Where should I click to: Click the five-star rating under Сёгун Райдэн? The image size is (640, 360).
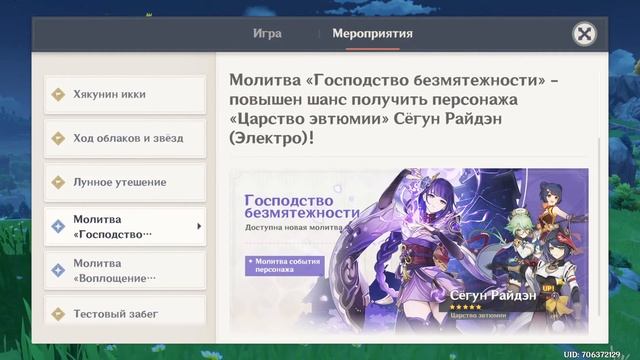point(465,307)
